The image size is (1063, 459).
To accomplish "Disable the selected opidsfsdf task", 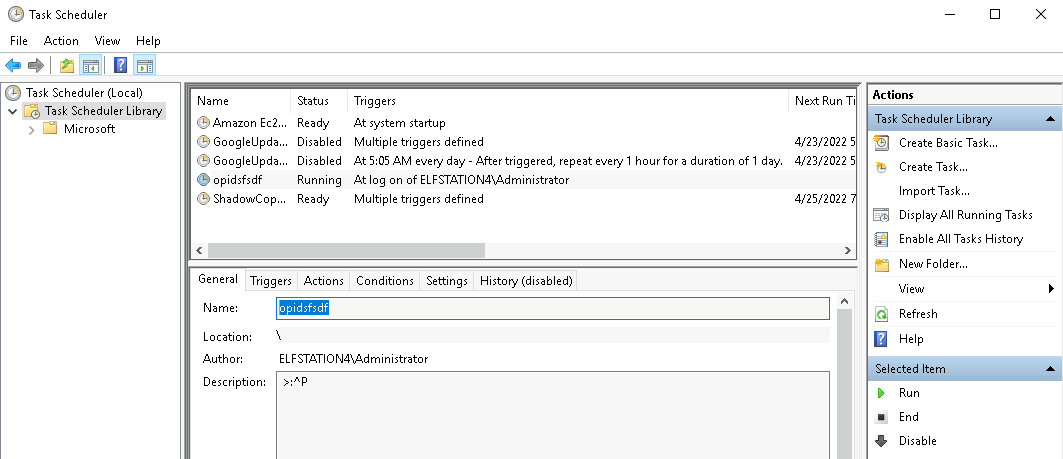I will point(918,441).
